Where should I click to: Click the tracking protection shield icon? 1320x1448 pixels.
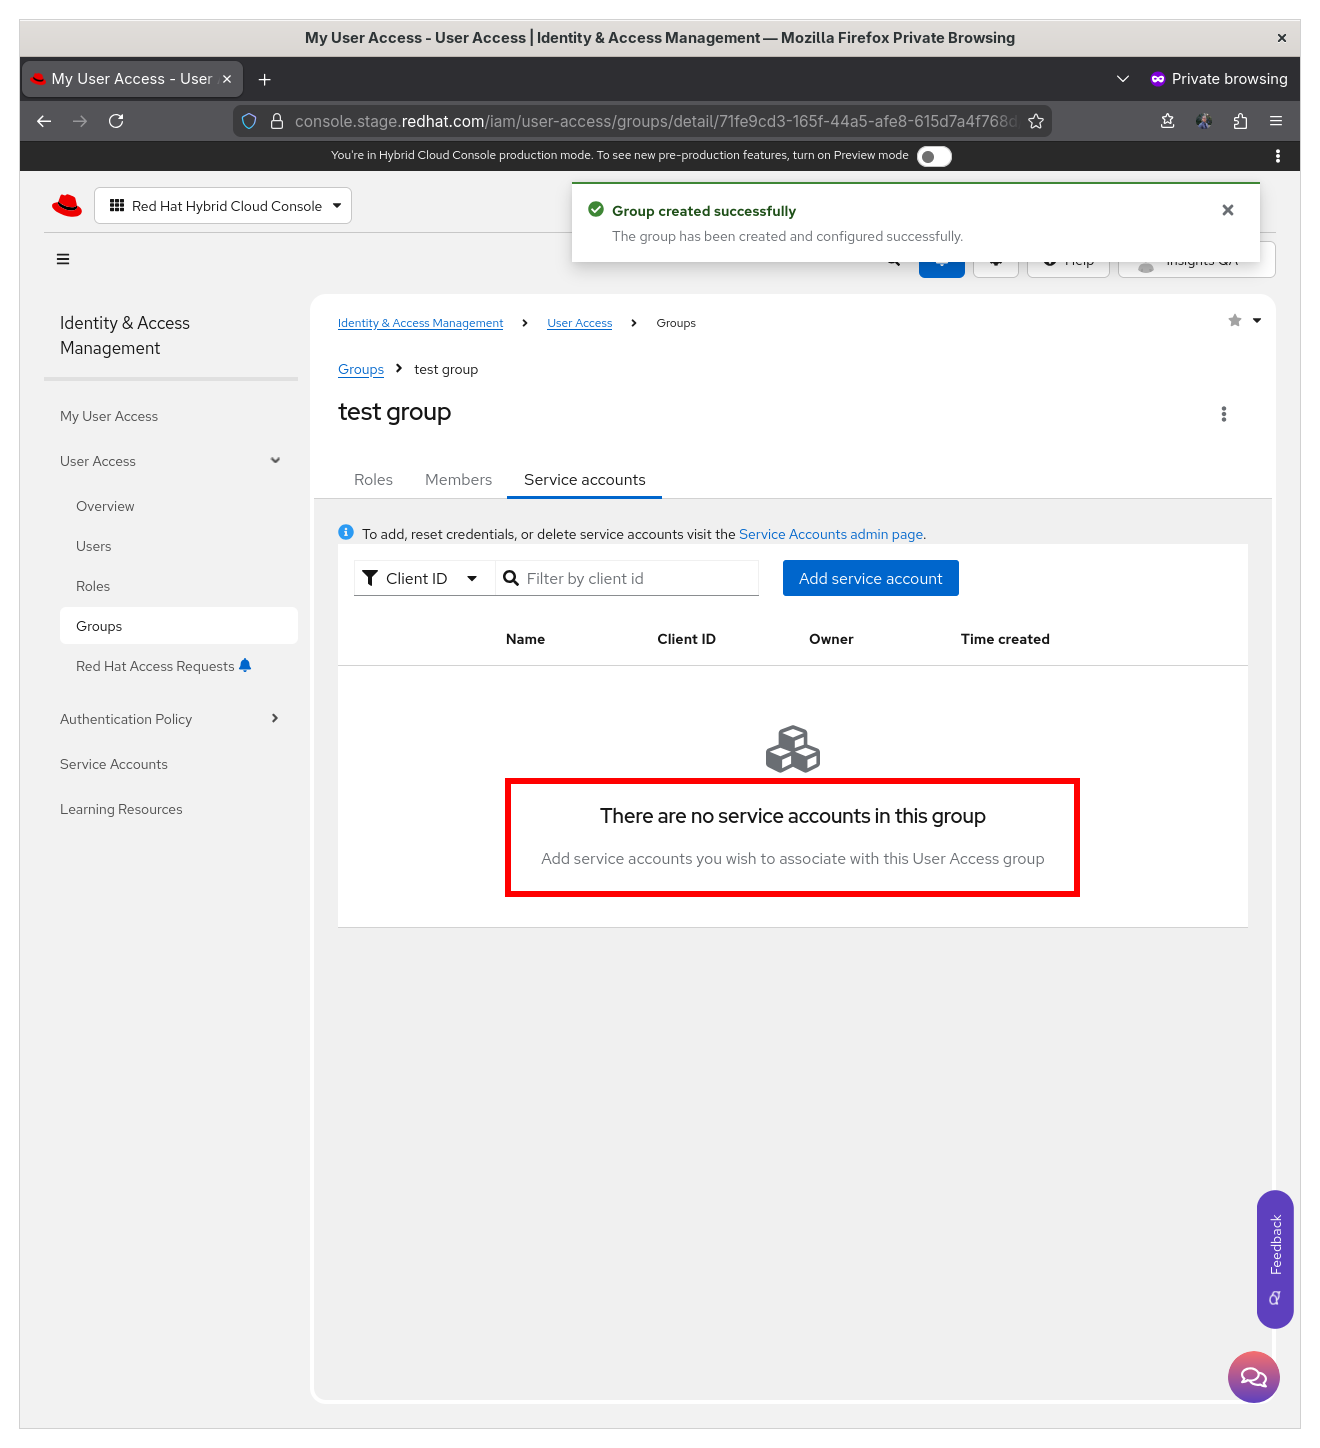click(x=249, y=121)
